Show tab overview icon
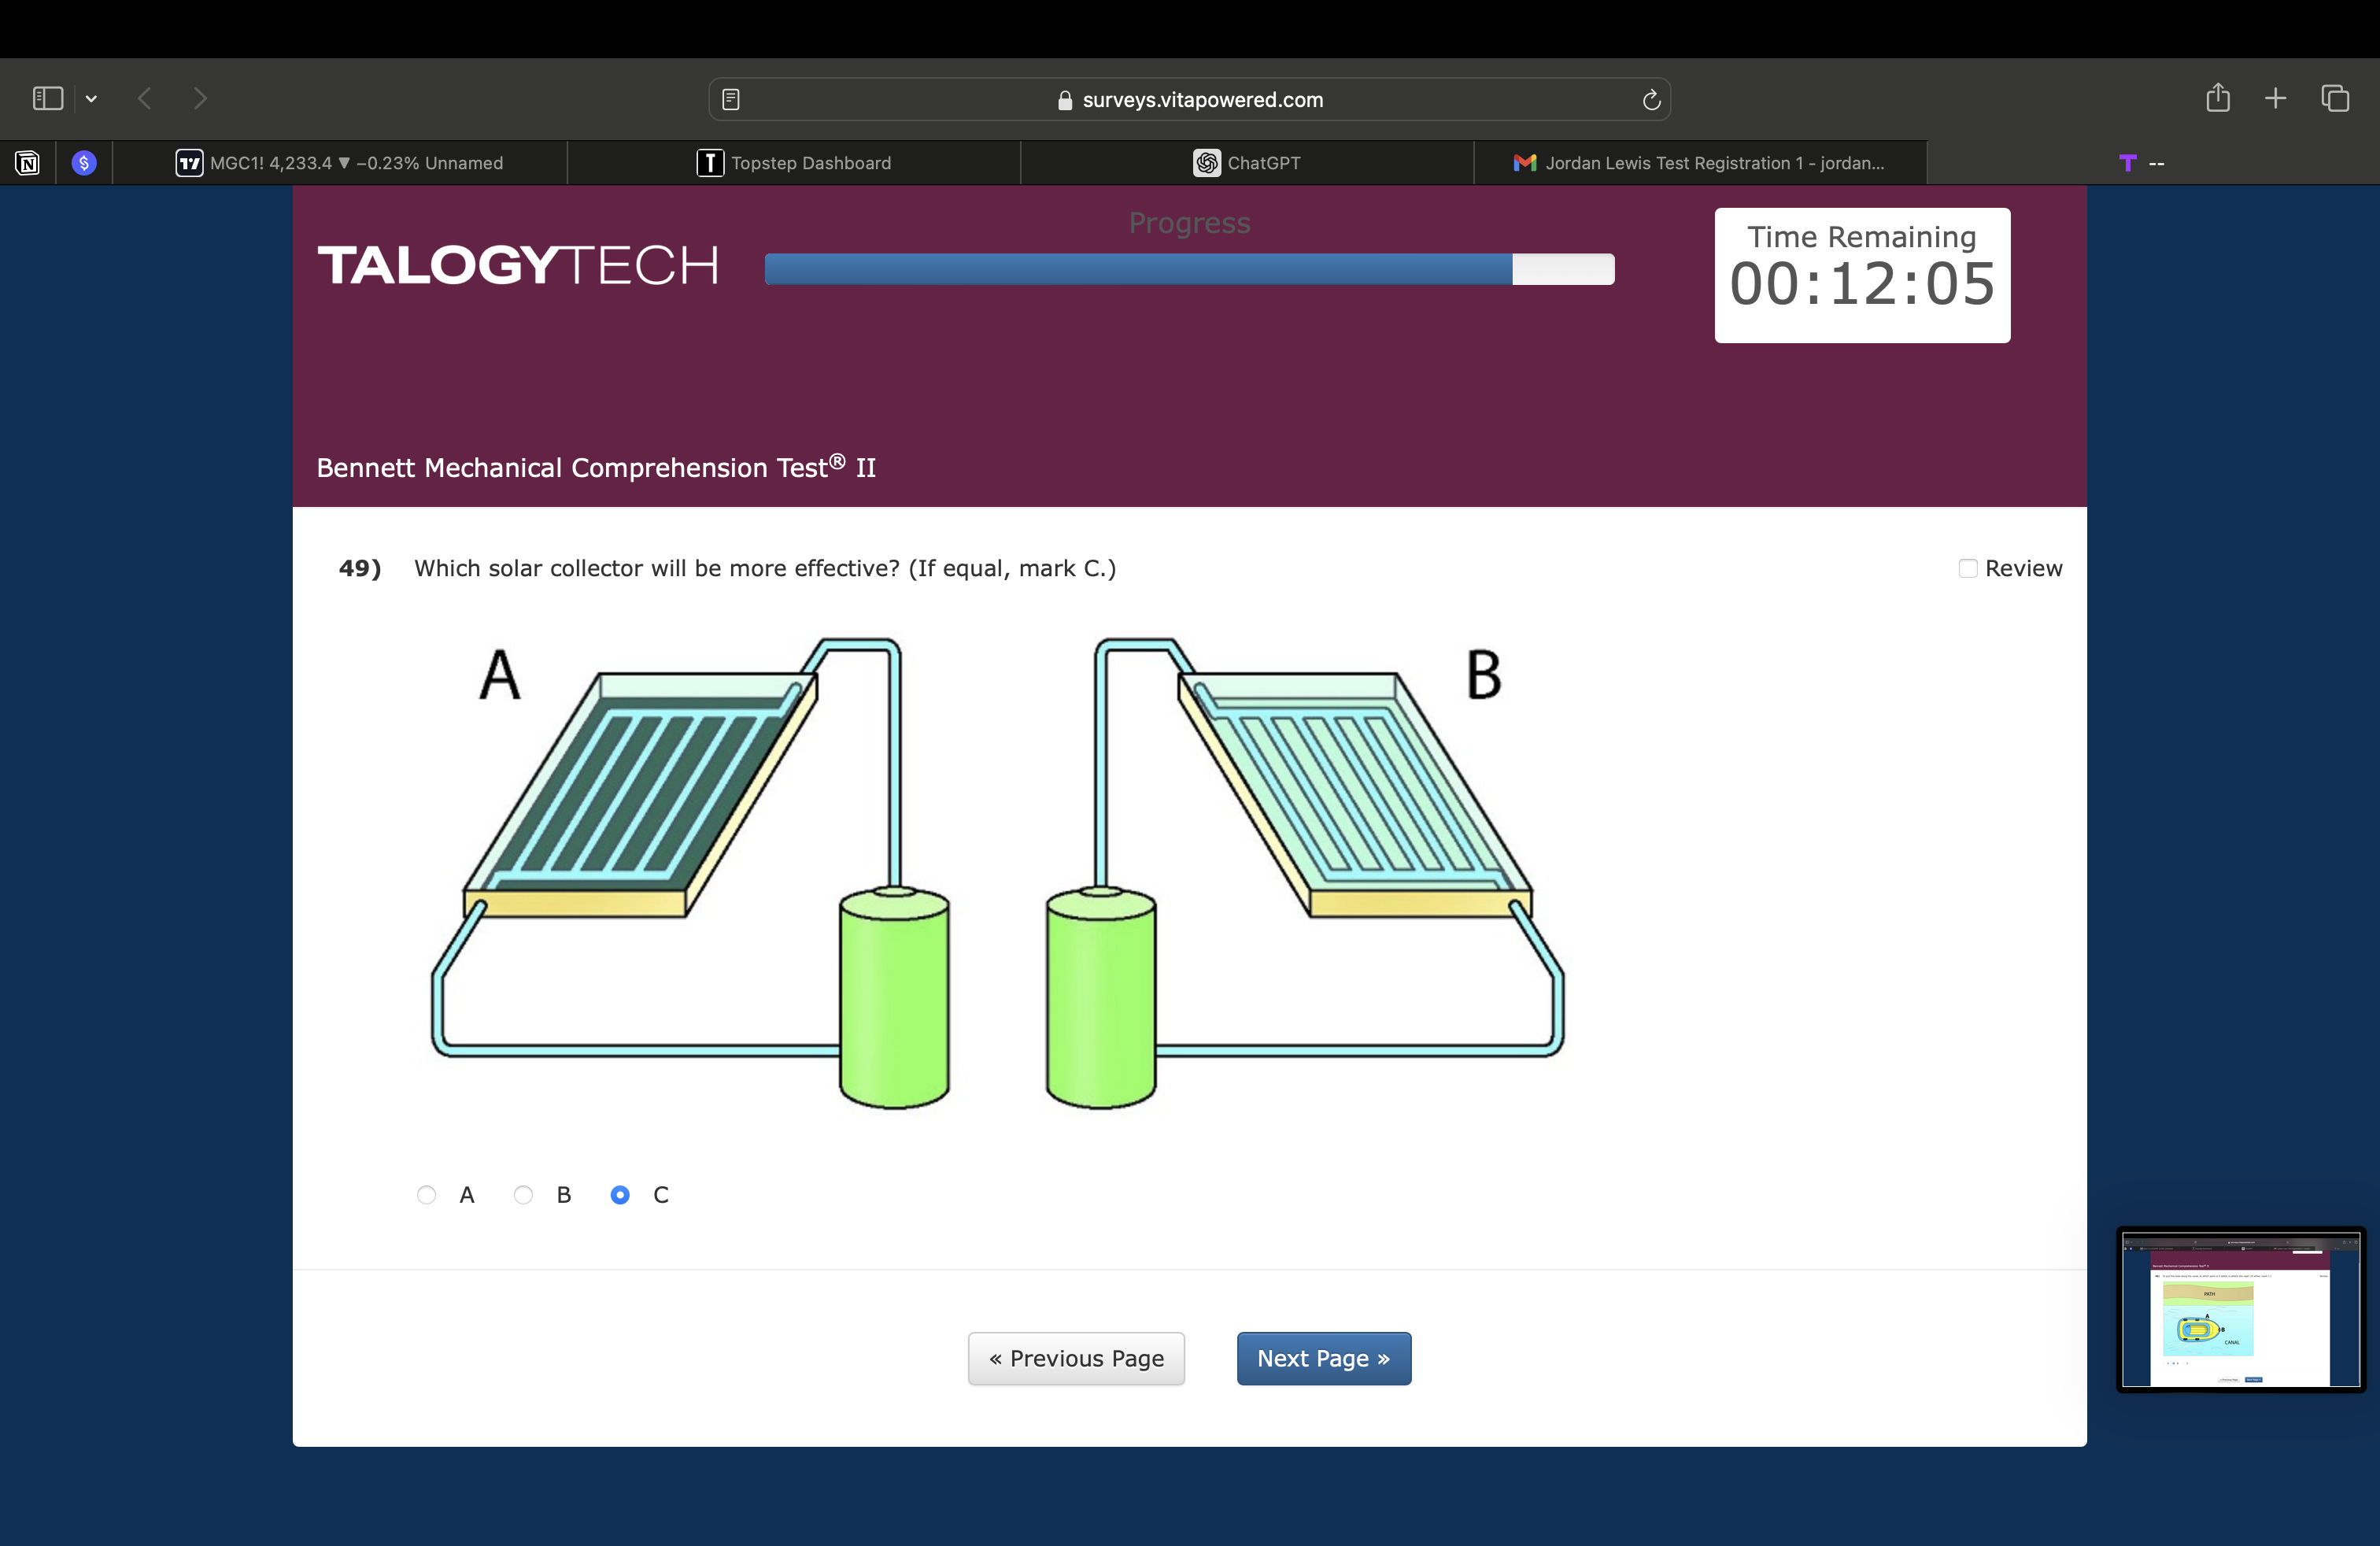Viewport: 2380px width, 1546px height. (2335, 98)
